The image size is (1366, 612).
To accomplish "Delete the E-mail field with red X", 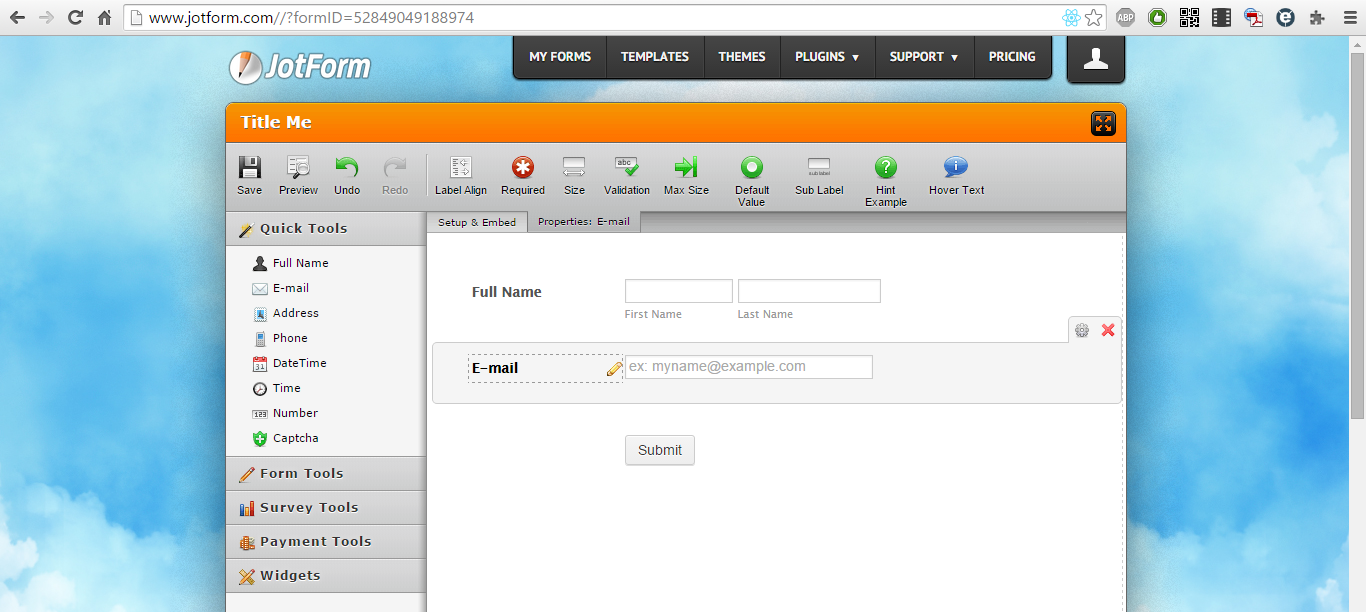I will 1108,330.
